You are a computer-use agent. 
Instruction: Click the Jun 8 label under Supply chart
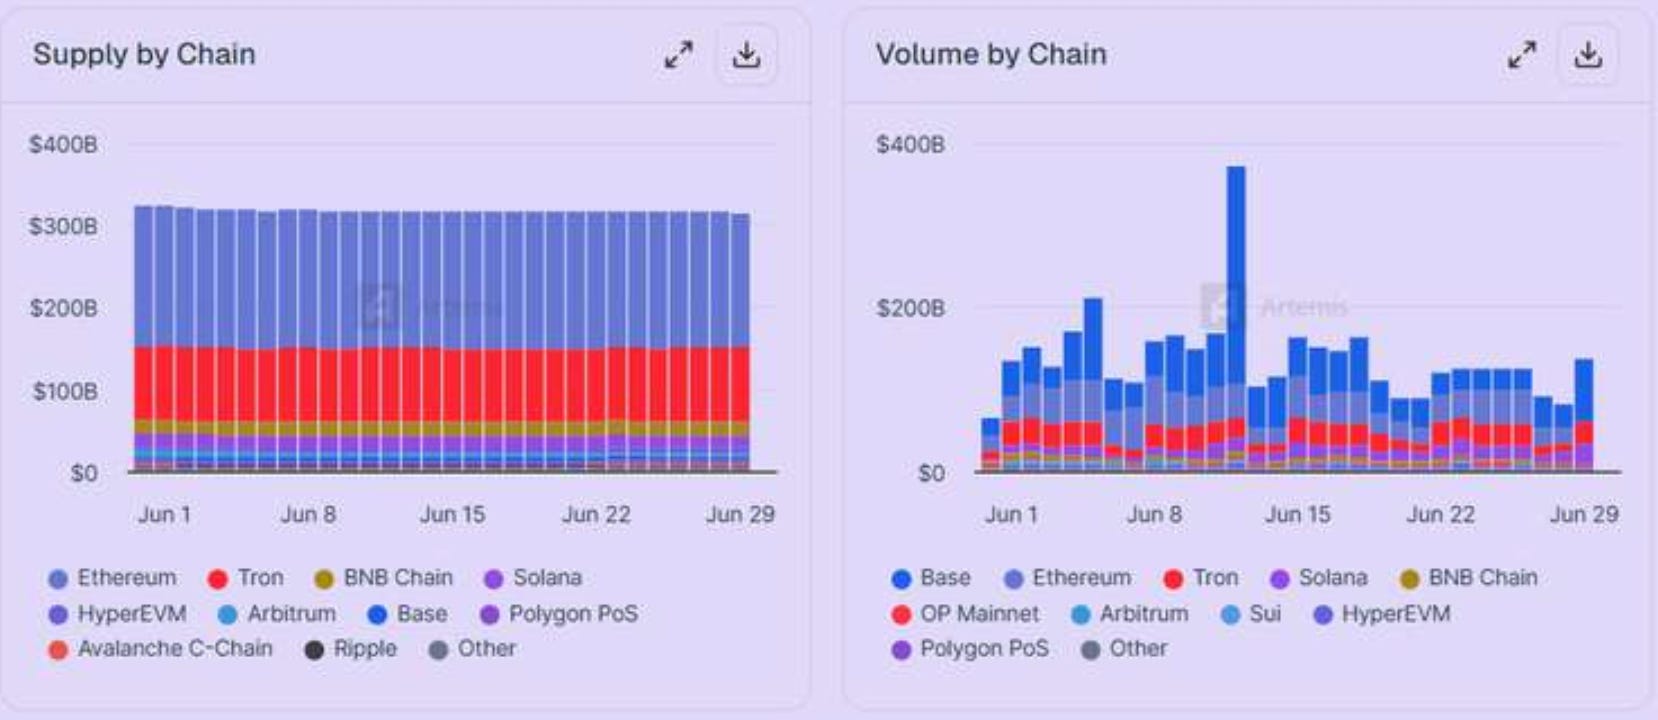coord(308,515)
